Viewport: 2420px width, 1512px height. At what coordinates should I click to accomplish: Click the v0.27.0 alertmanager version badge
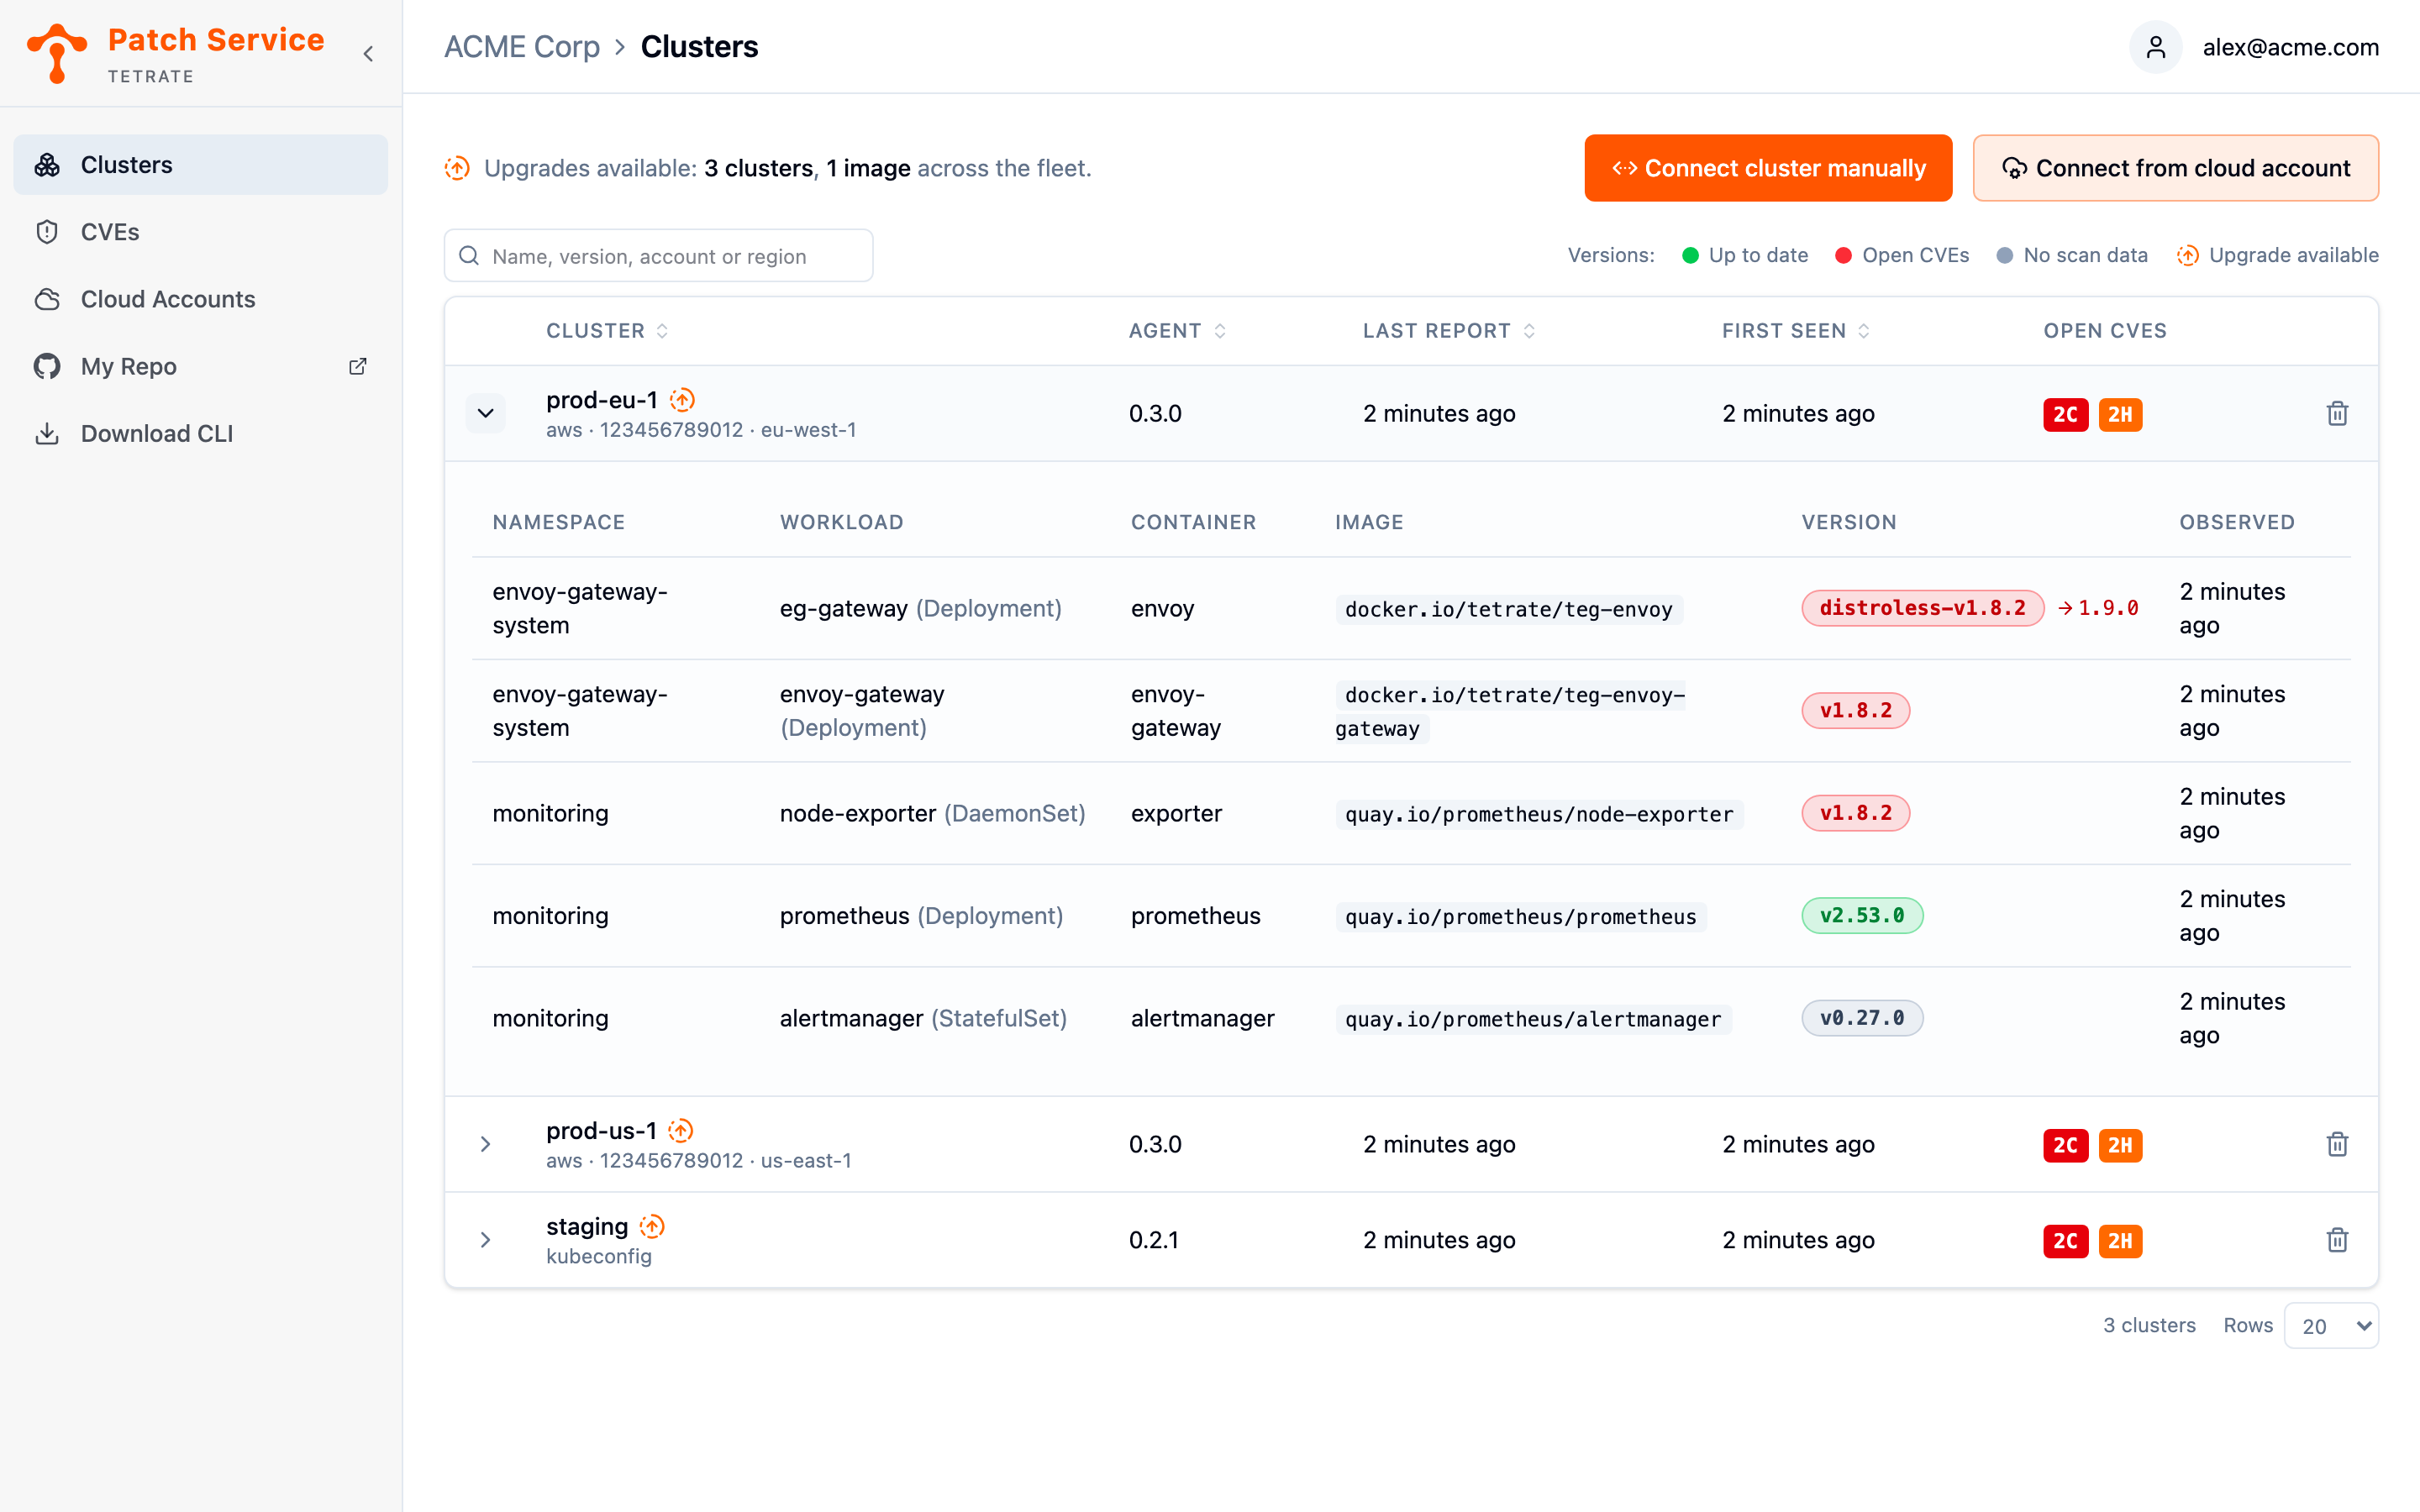tap(1862, 1018)
